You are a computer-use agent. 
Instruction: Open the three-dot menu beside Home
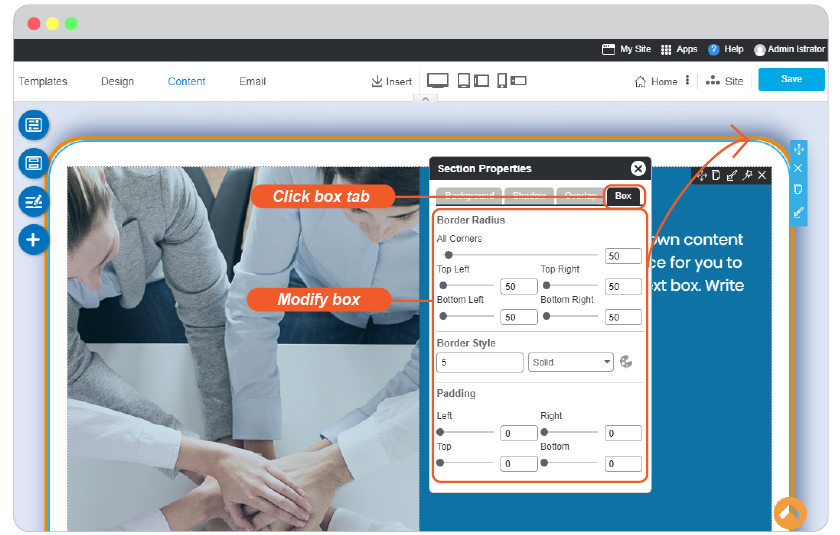687,81
